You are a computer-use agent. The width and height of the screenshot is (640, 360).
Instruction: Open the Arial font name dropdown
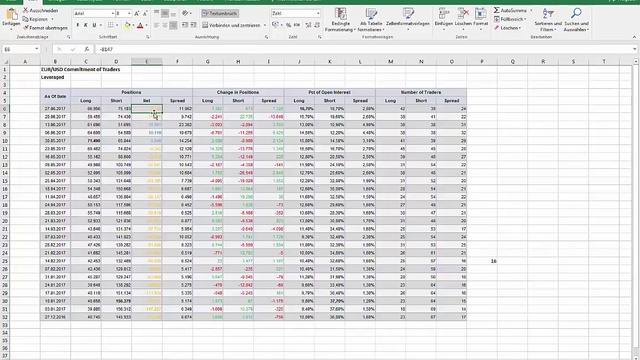click(113, 13)
